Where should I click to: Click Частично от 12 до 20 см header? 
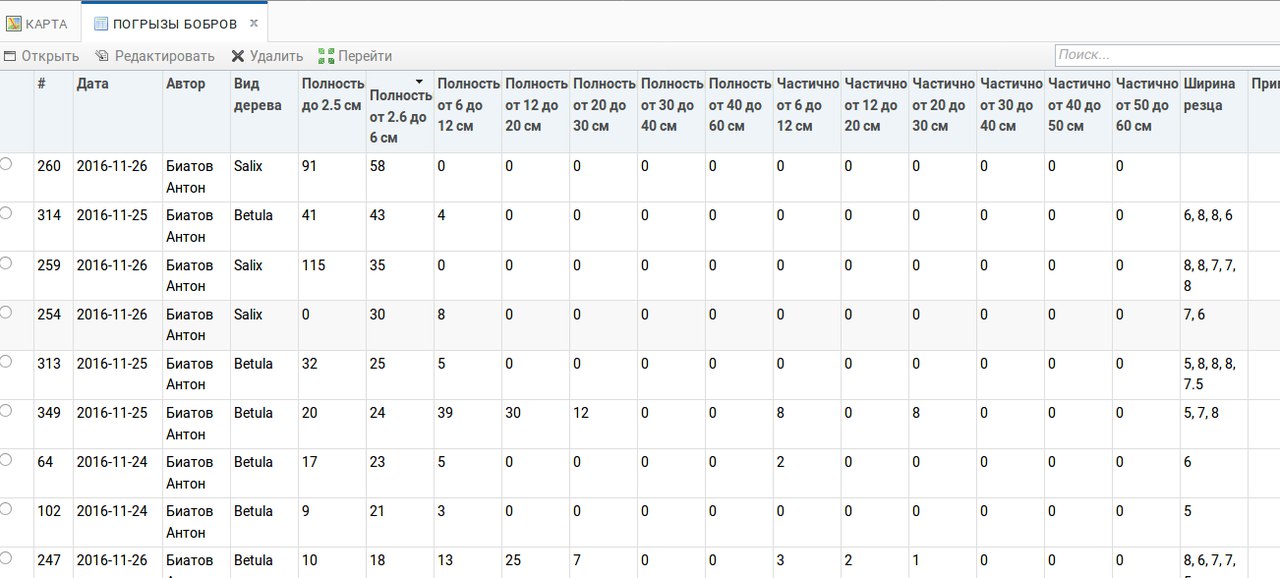[876, 111]
